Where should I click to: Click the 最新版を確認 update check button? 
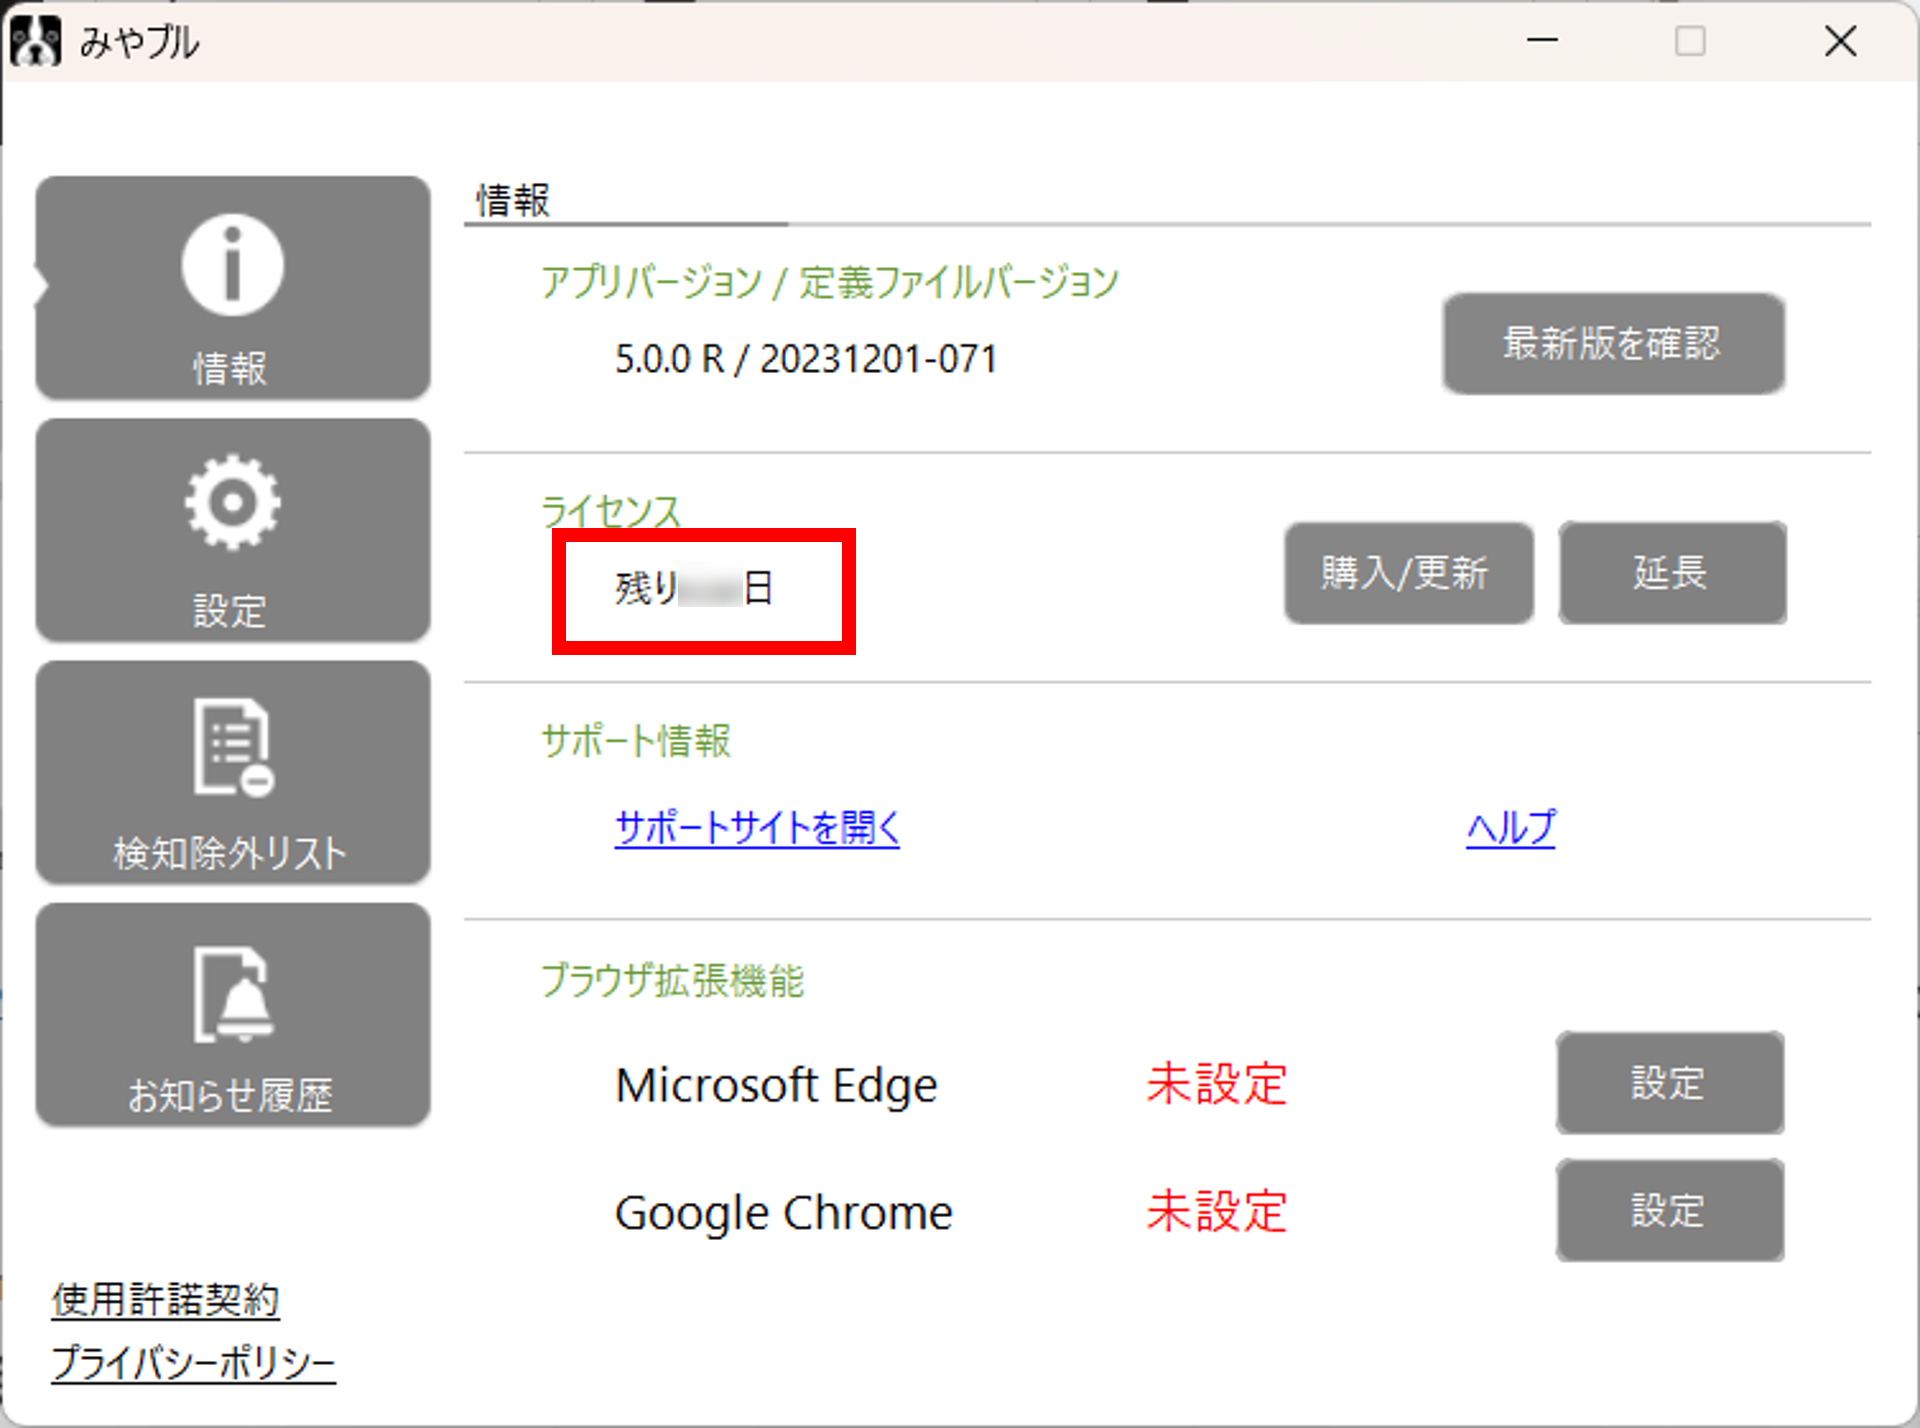(1612, 344)
